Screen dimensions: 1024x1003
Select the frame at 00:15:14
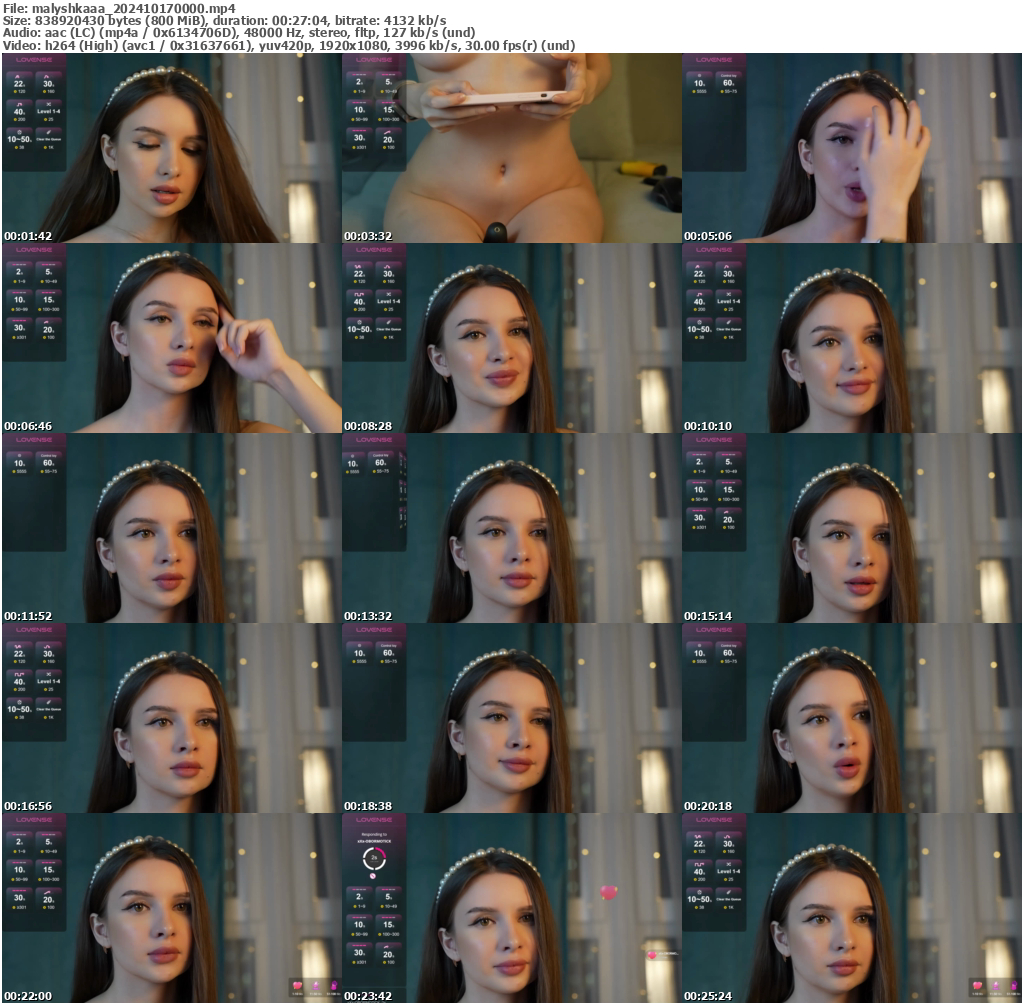tap(851, 528)
